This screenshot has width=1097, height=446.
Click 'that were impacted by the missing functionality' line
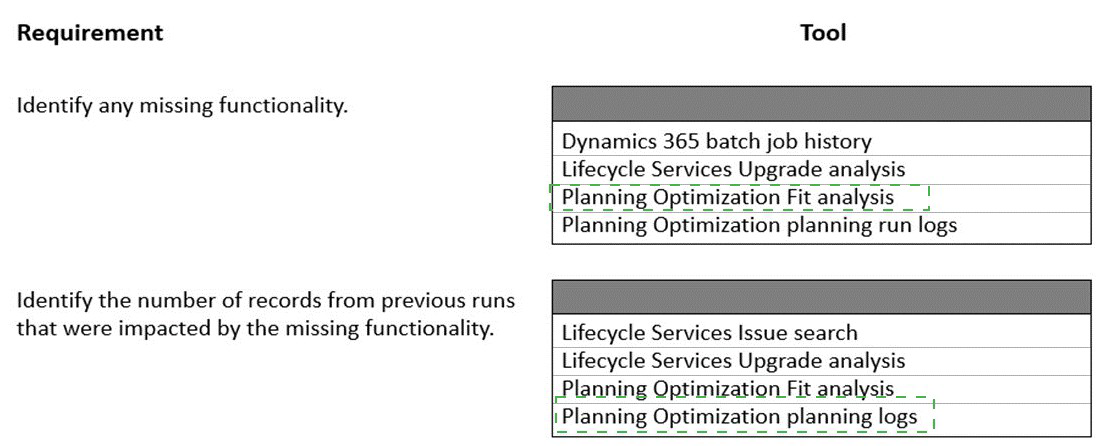click(x=255, y=327)
